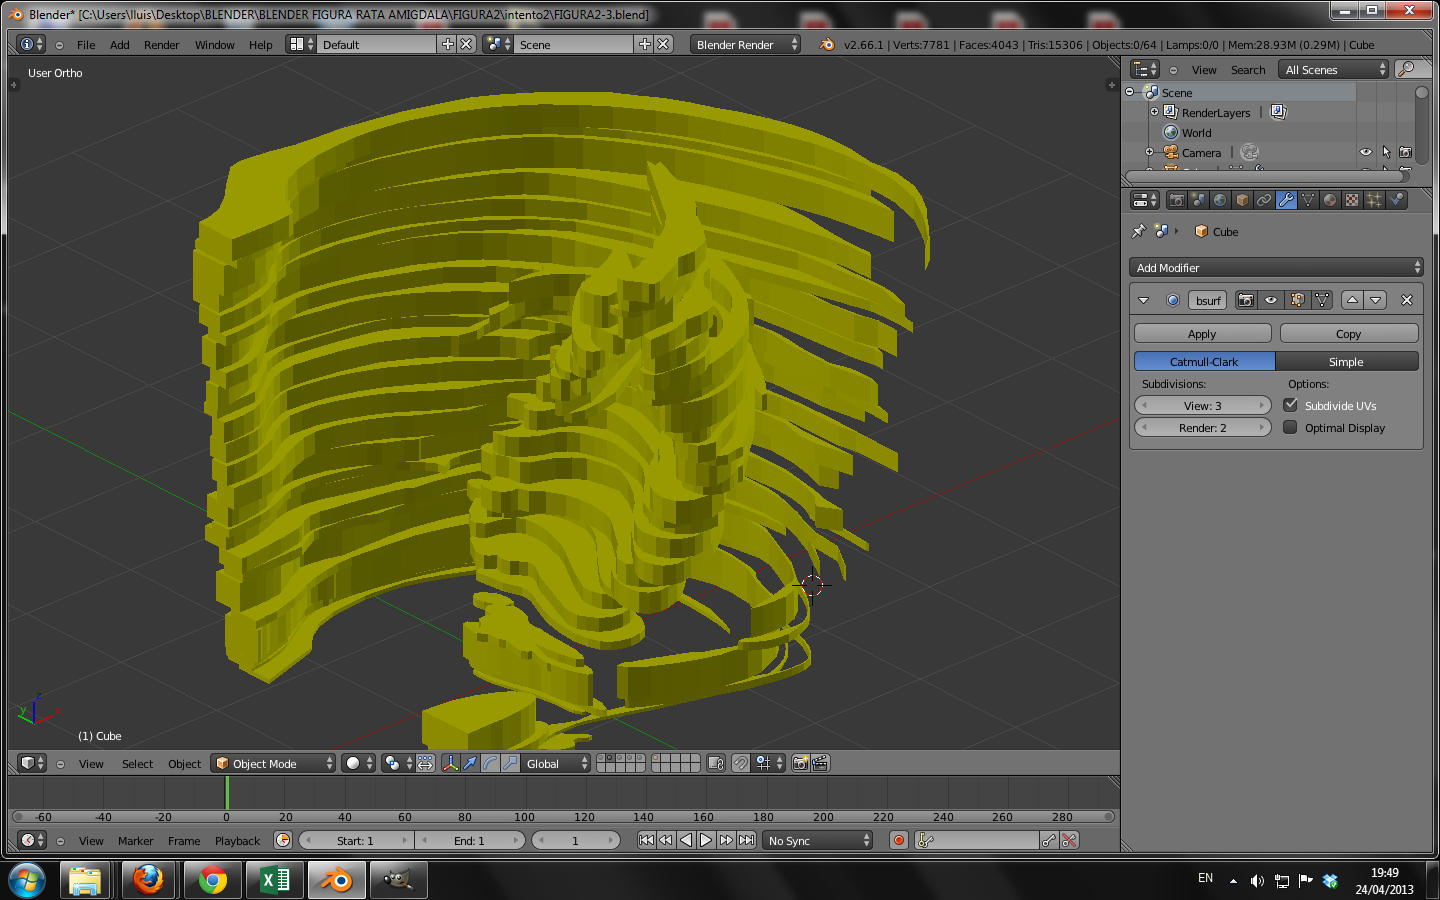Click the Object Constraints chain icon
Screen dimensions: 1440x900
[1264, 200]
